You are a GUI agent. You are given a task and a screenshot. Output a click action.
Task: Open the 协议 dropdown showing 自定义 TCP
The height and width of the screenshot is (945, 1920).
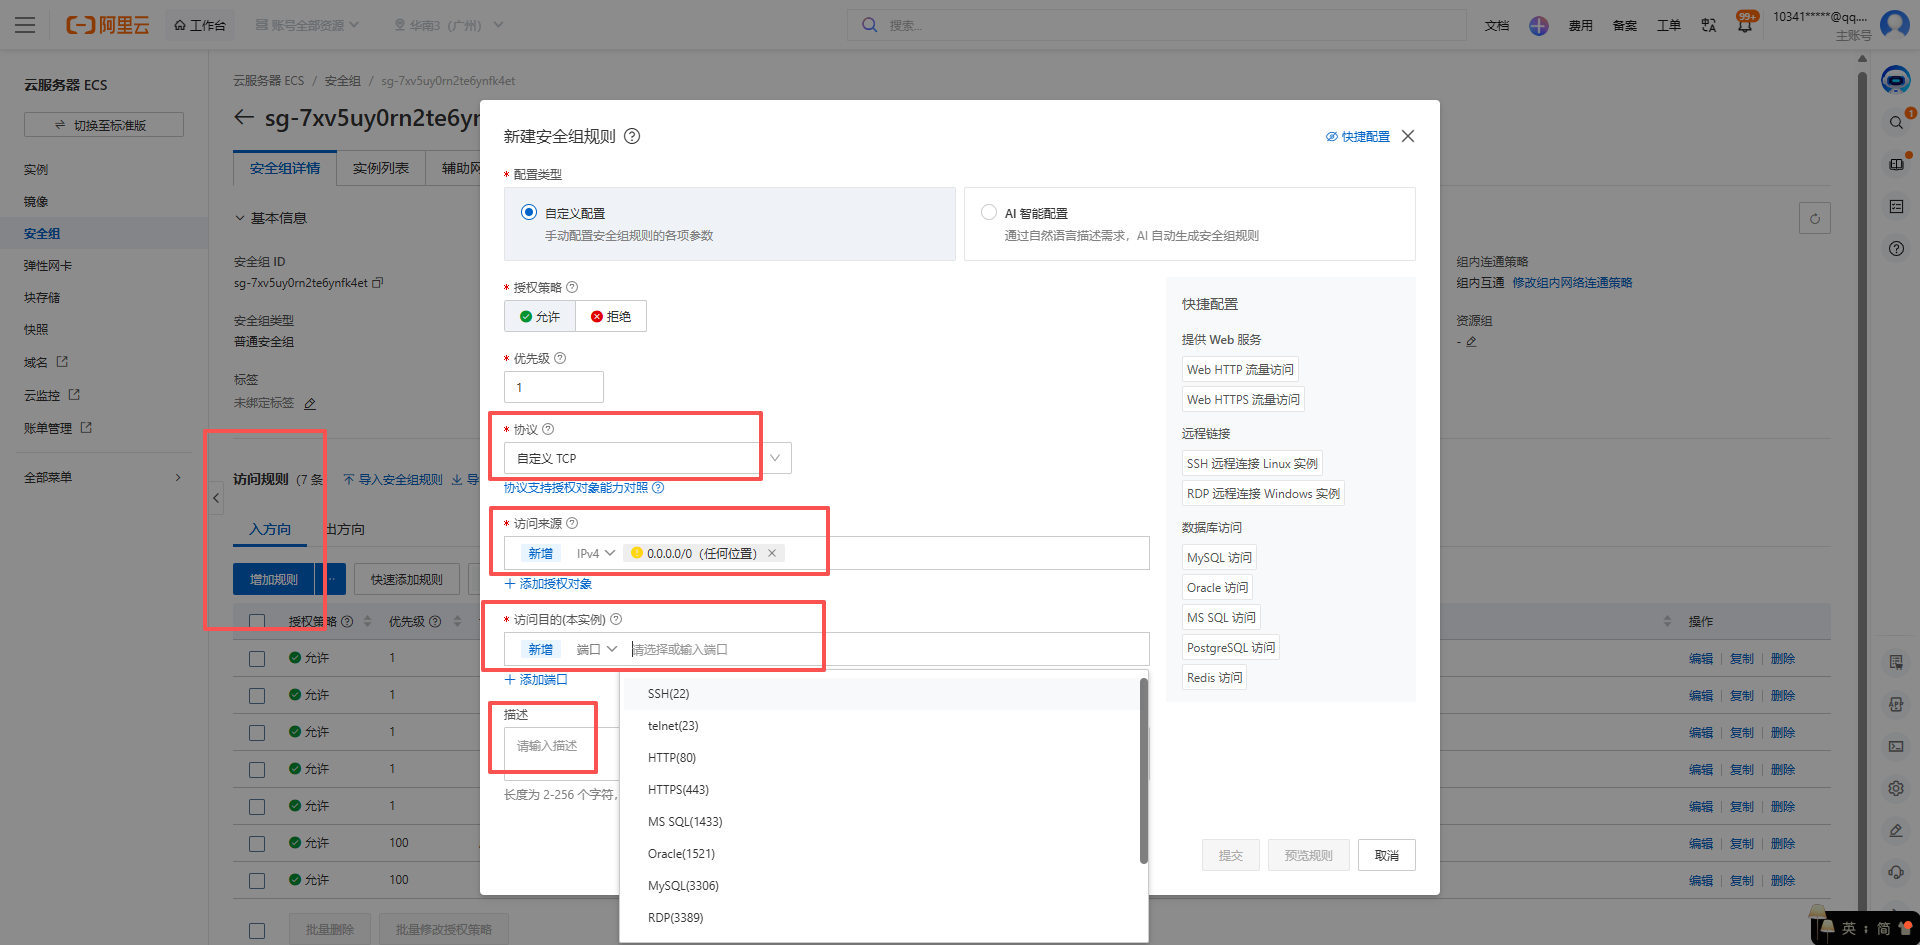tap(648, 458)
